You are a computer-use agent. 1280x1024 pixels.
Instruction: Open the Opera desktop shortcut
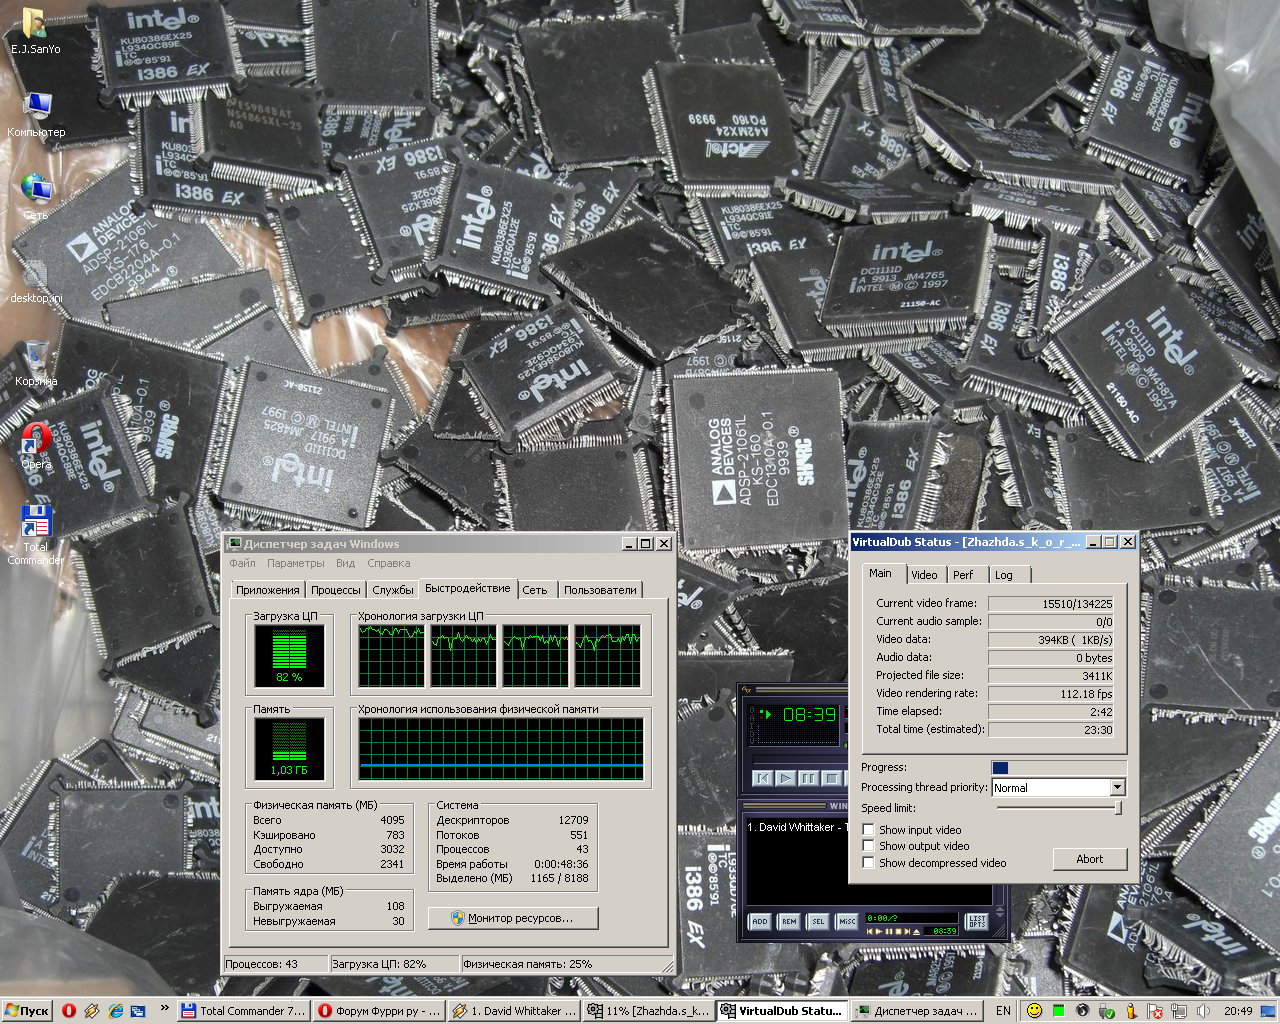pyautogui.click(x=37, y=442)
